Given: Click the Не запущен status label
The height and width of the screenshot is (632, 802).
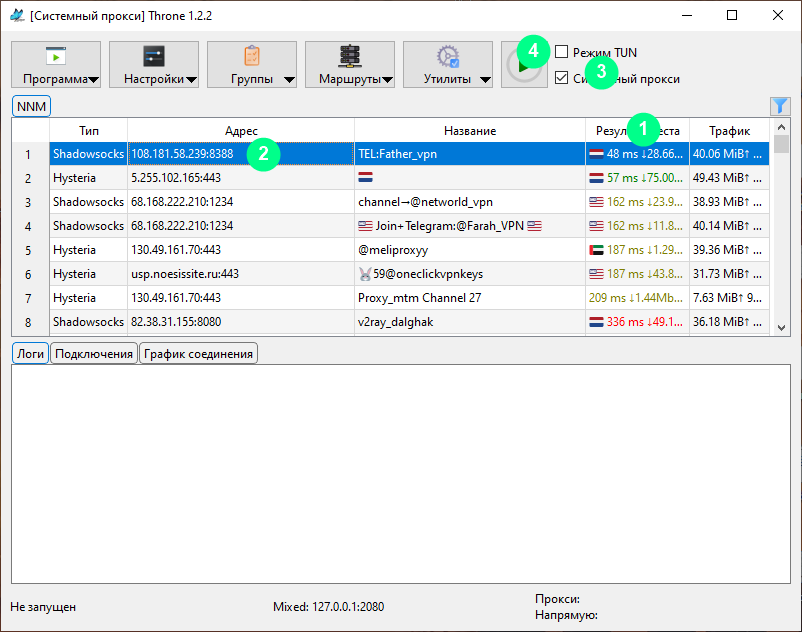Looking at the screenshot, I should pyautogui.click(x=43, y=607).
